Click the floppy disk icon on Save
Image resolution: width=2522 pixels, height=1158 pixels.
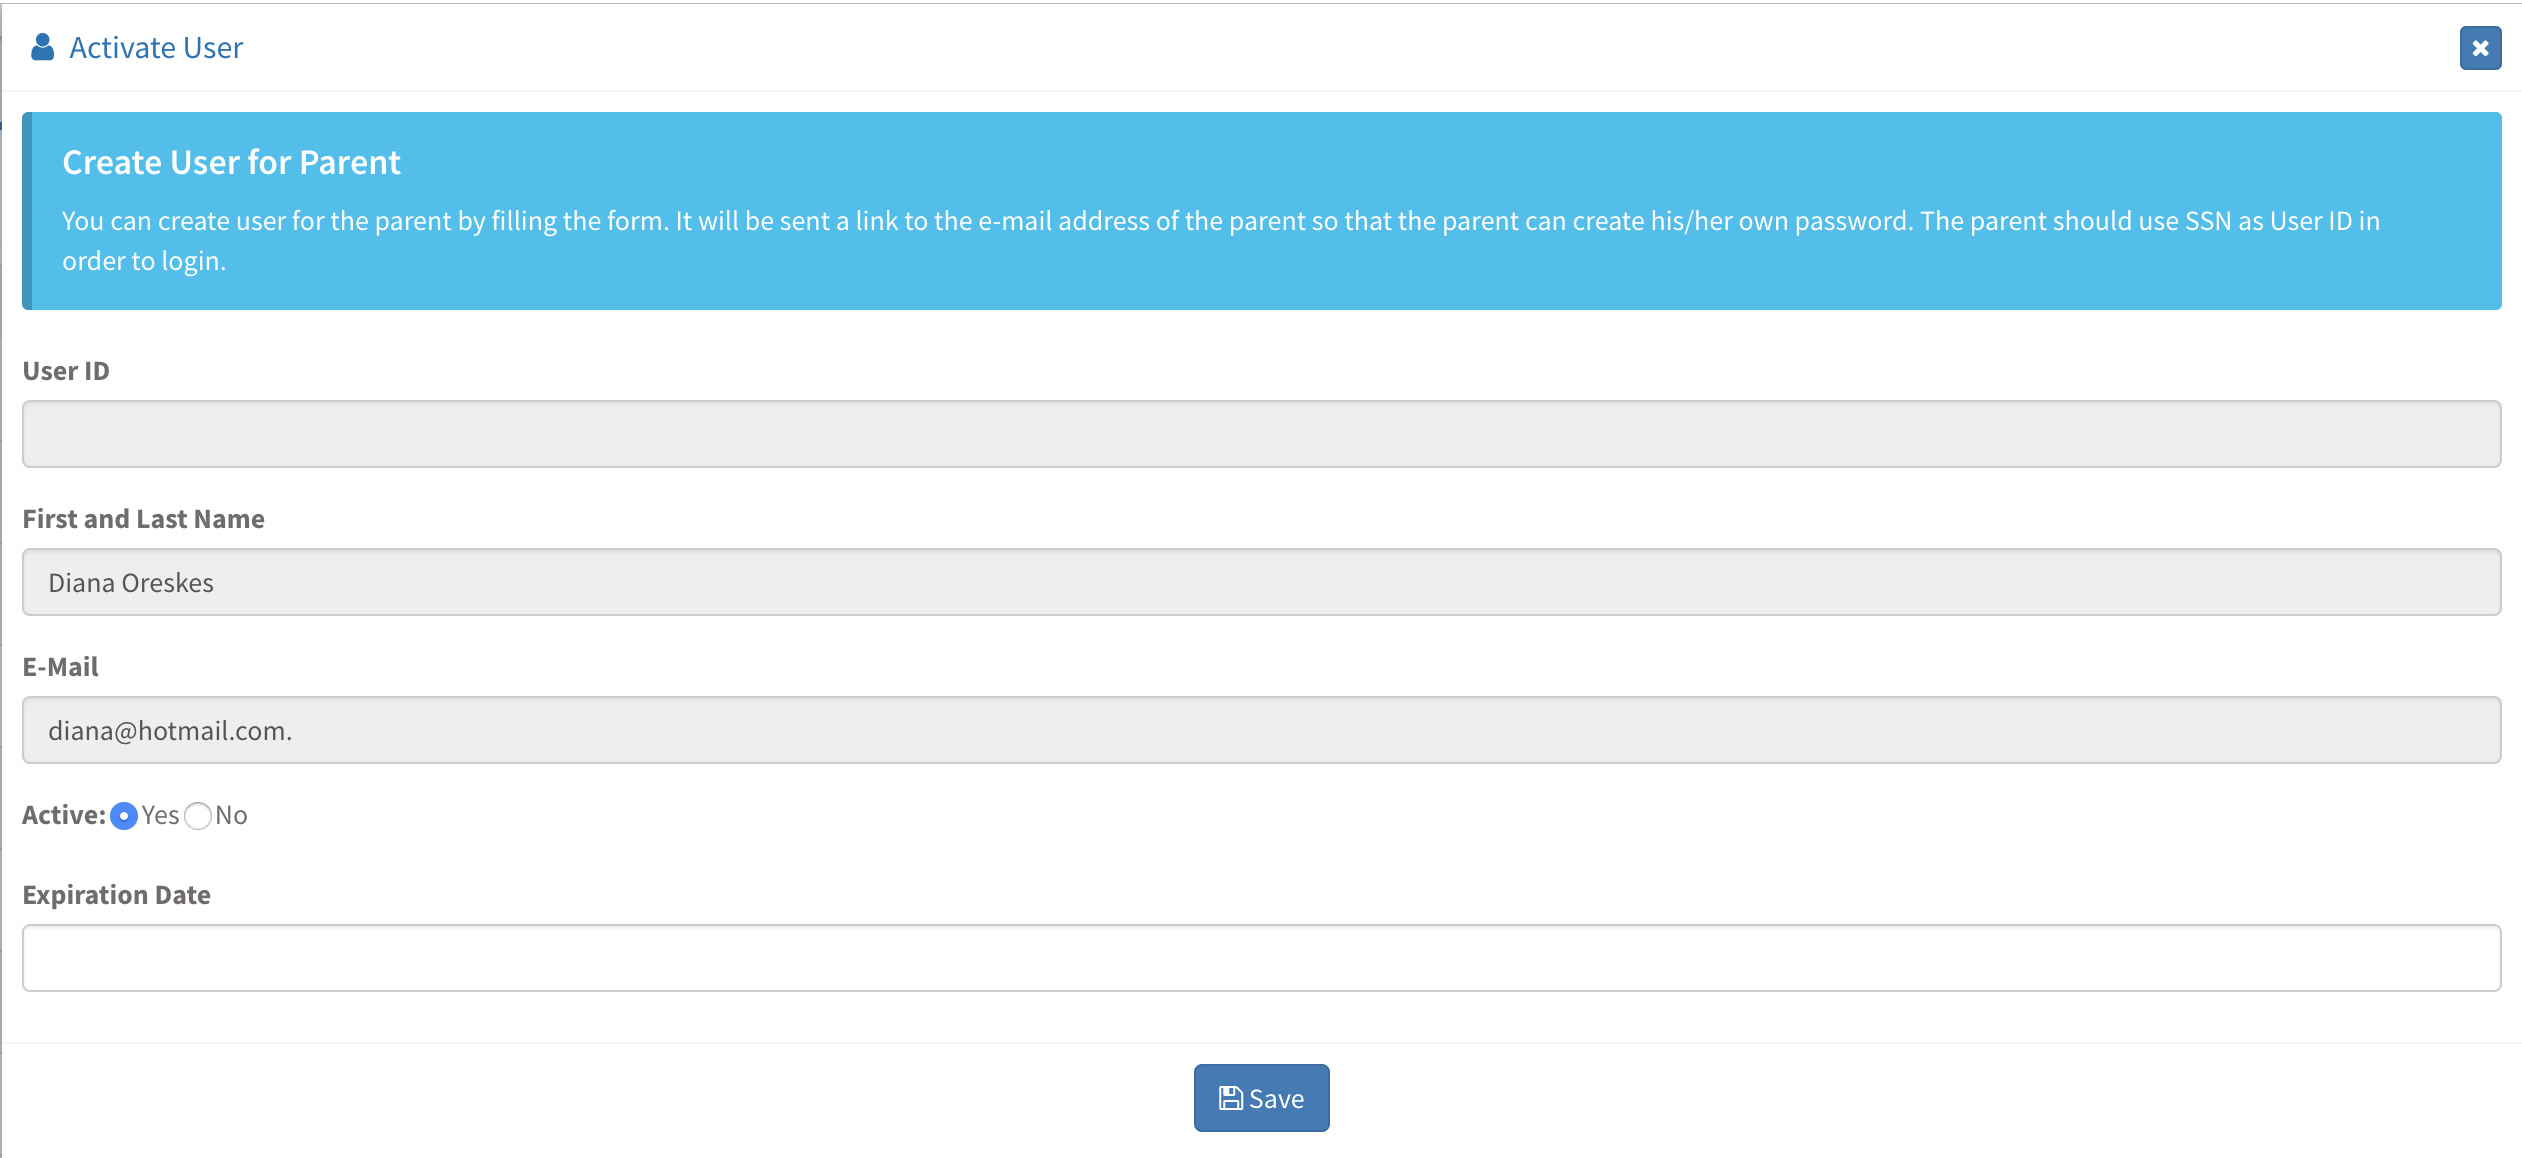pos(1230,1098)
